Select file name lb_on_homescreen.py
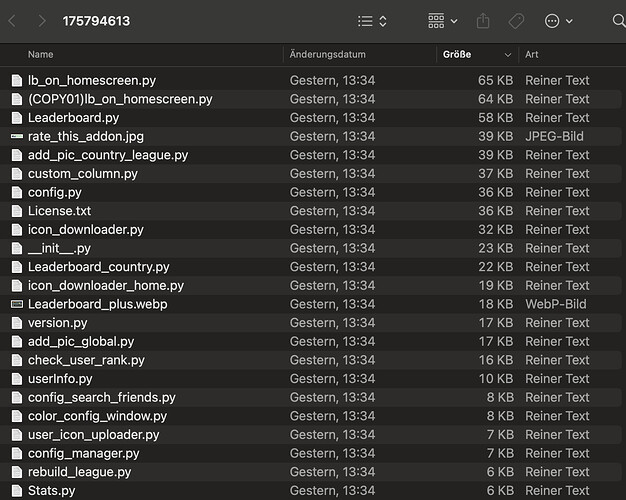The height and width of the screenshot is (500, 626). [x=92, y=81]
